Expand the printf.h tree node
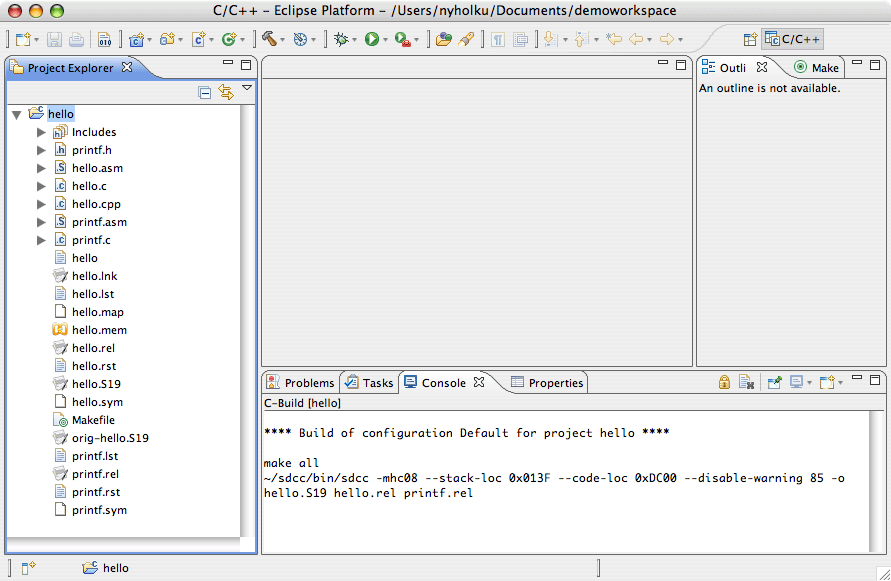Viewport: 891px width, 581px height. 41,151
